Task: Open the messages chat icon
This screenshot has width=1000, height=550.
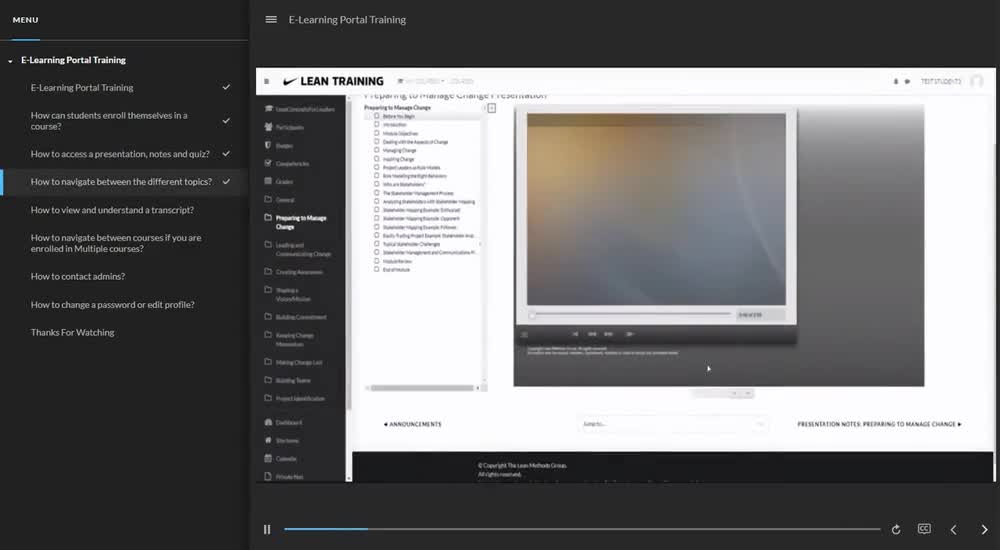Action: 907,82
